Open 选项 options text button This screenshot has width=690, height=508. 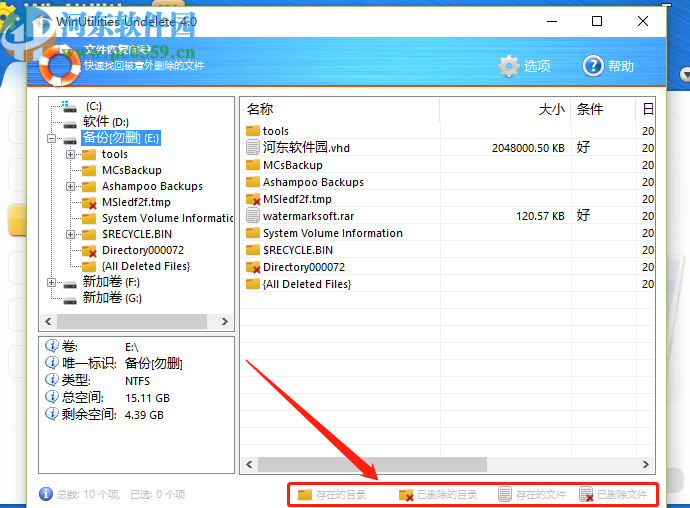[x=537, y=66]
